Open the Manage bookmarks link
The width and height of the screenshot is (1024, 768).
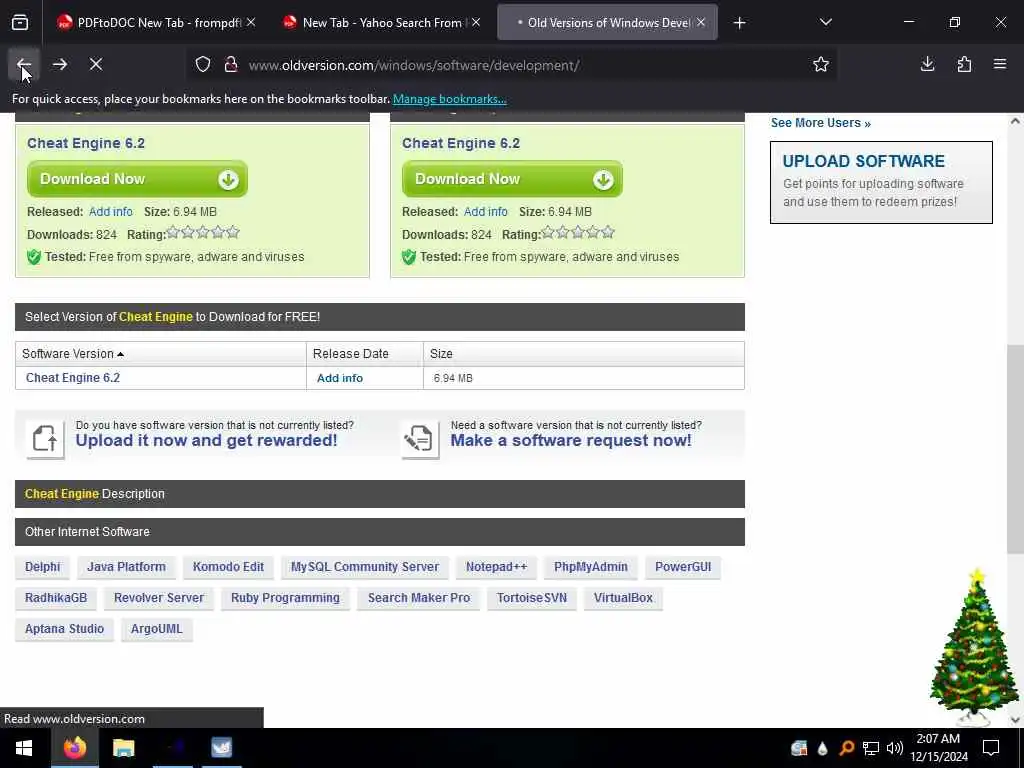(449, 99)
